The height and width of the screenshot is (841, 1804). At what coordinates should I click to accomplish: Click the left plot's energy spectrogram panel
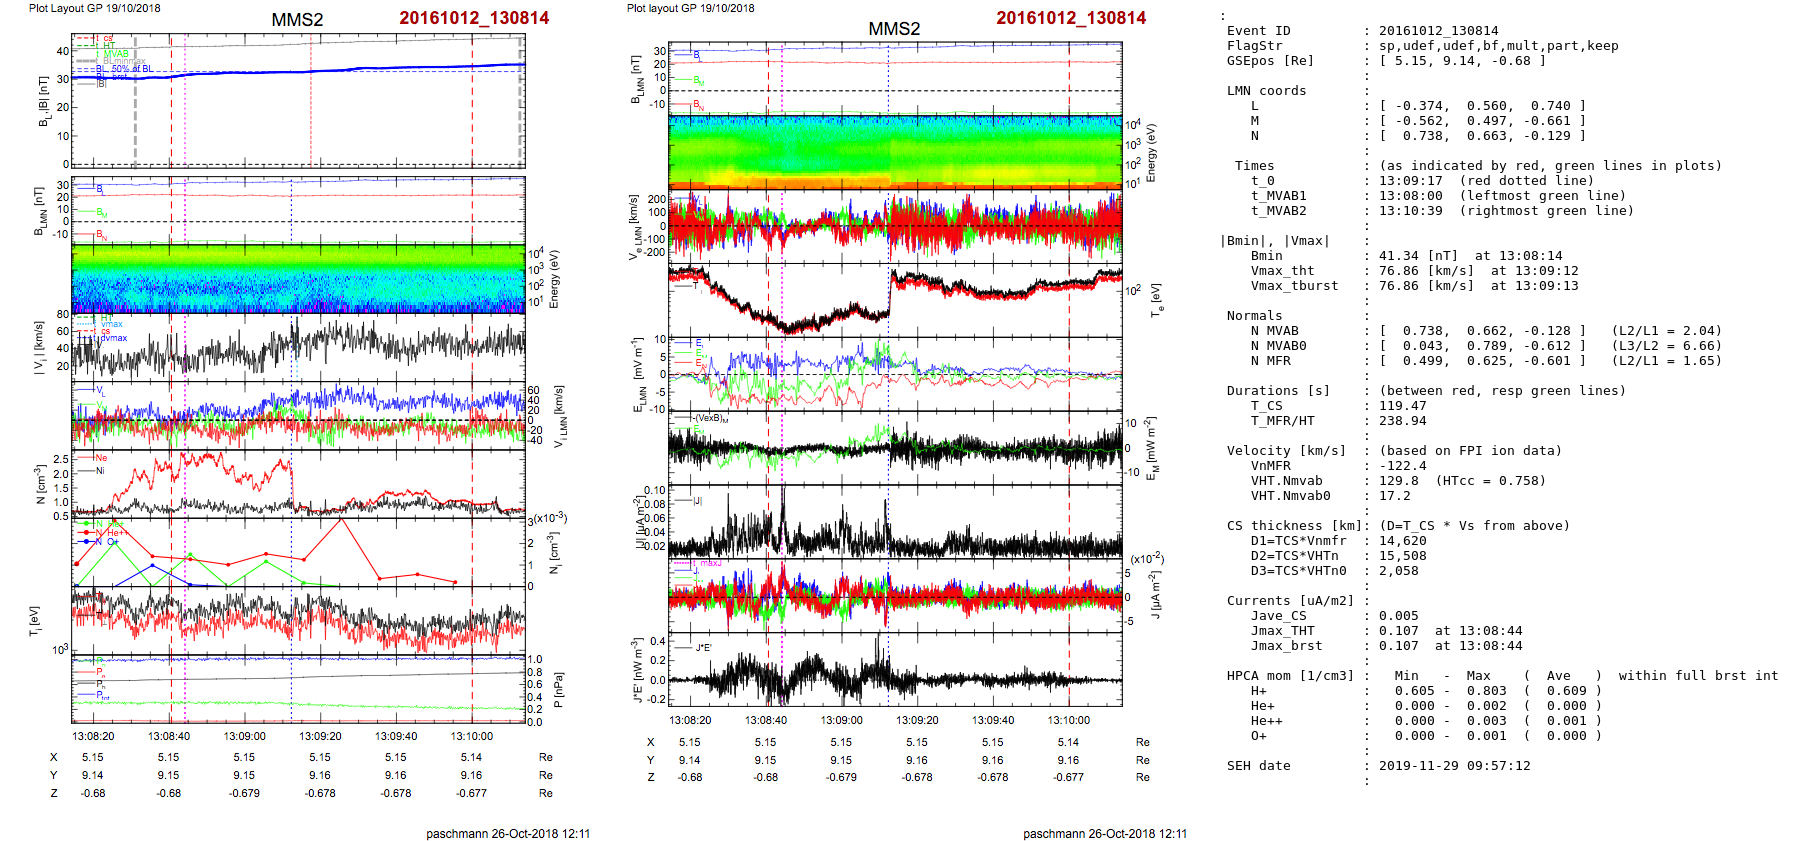tap(298, 278)
